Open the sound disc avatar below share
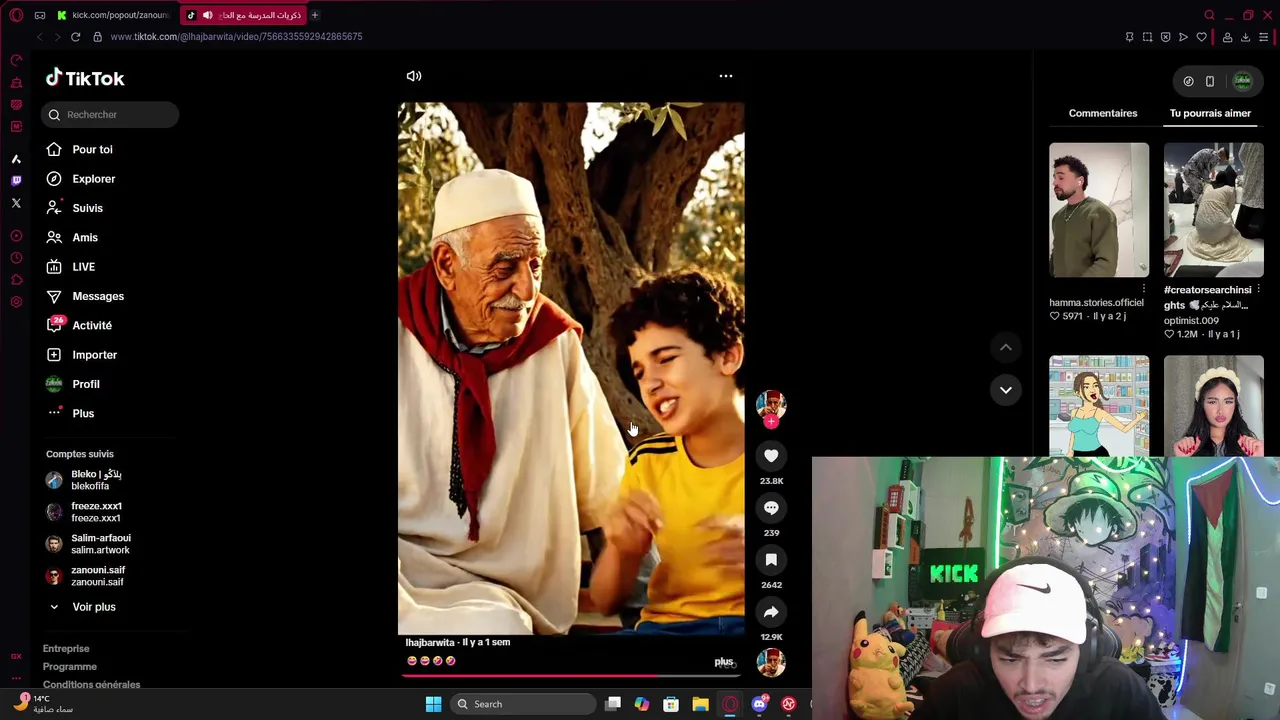The height and width of the screenshot is (720, 1280). [x=771, y=662]
